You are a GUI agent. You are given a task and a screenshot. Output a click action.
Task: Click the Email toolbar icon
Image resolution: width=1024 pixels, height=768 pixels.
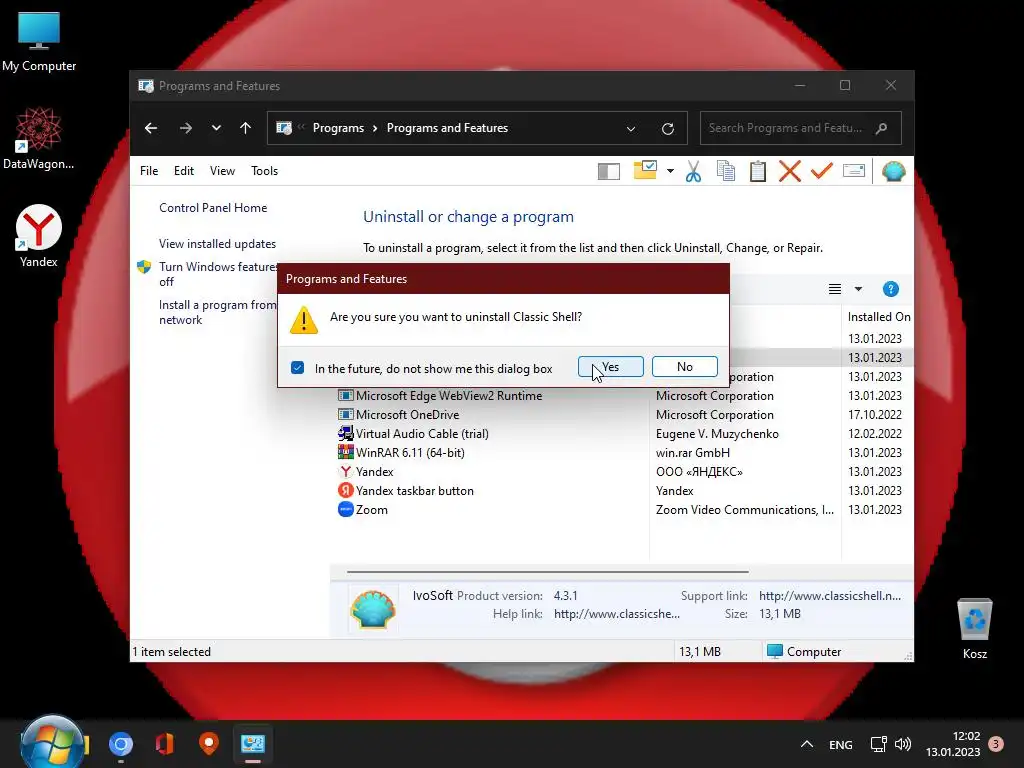854,171
